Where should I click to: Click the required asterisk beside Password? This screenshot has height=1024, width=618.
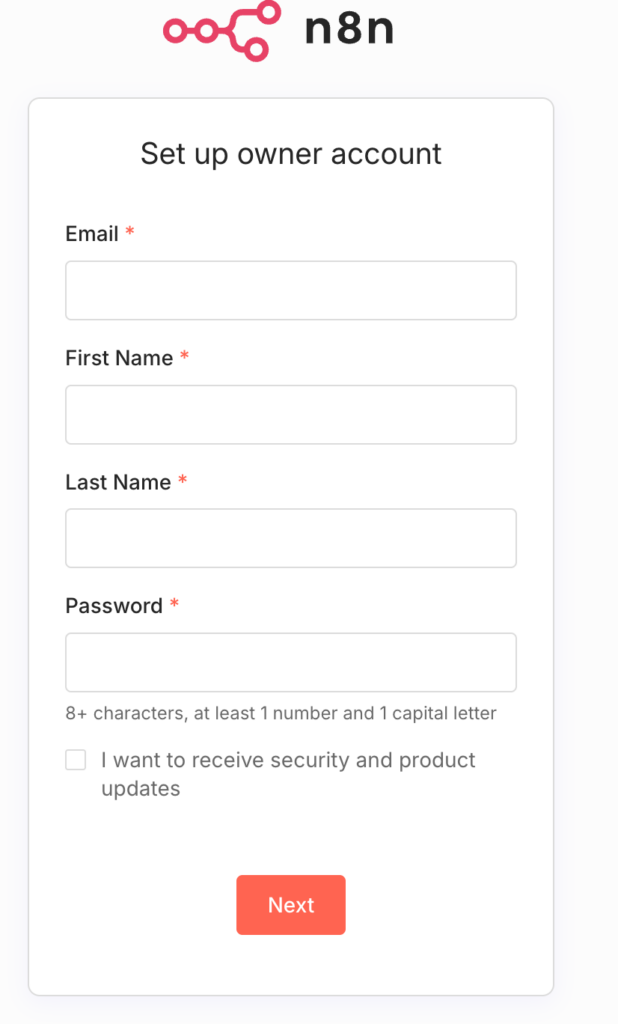pos(174,604)
